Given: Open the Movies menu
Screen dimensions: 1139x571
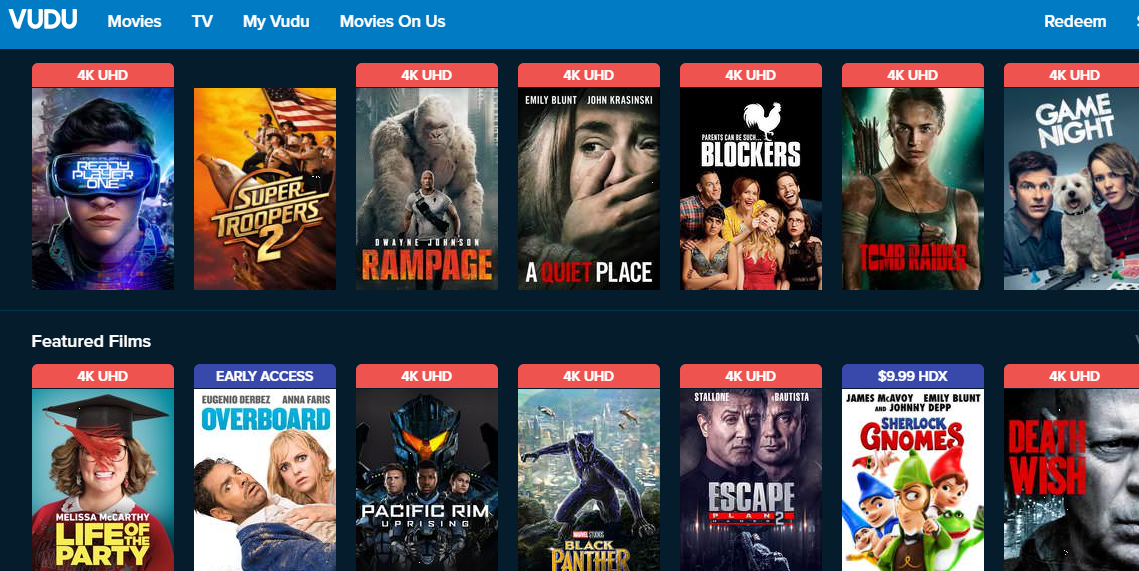Looking at the screenshot, I should click(x=134, y=22).
